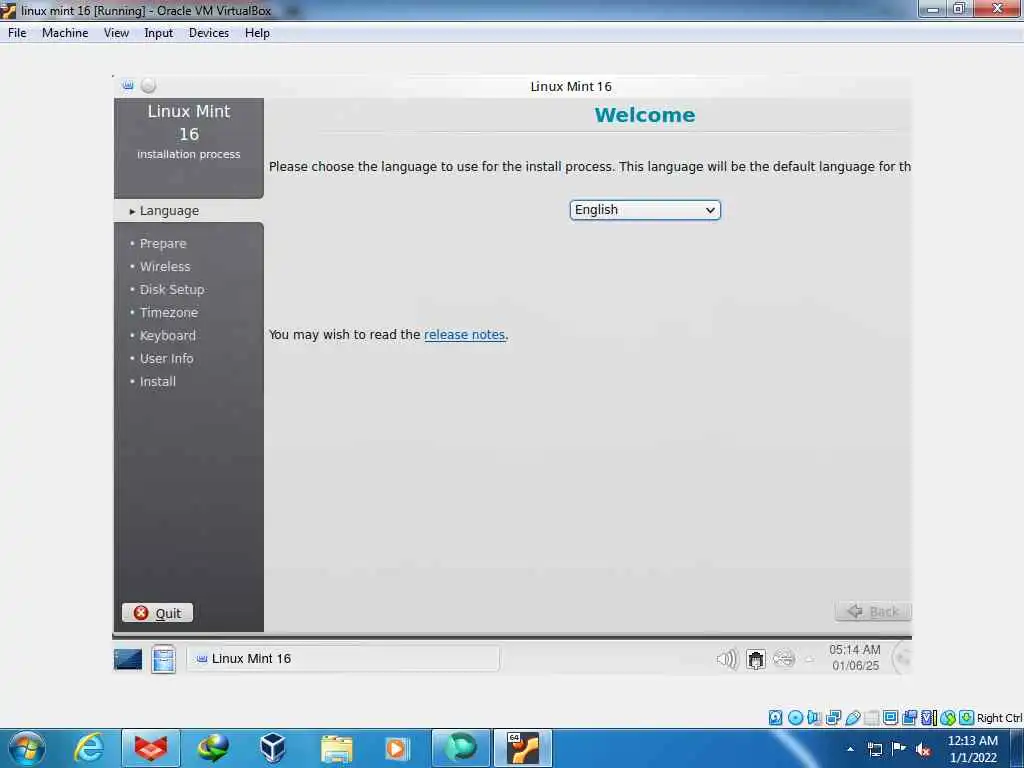The image size is (1024, 768).
Task: Click Windows network tray icon
Action: pyautogui.click(x=874, y=749)
